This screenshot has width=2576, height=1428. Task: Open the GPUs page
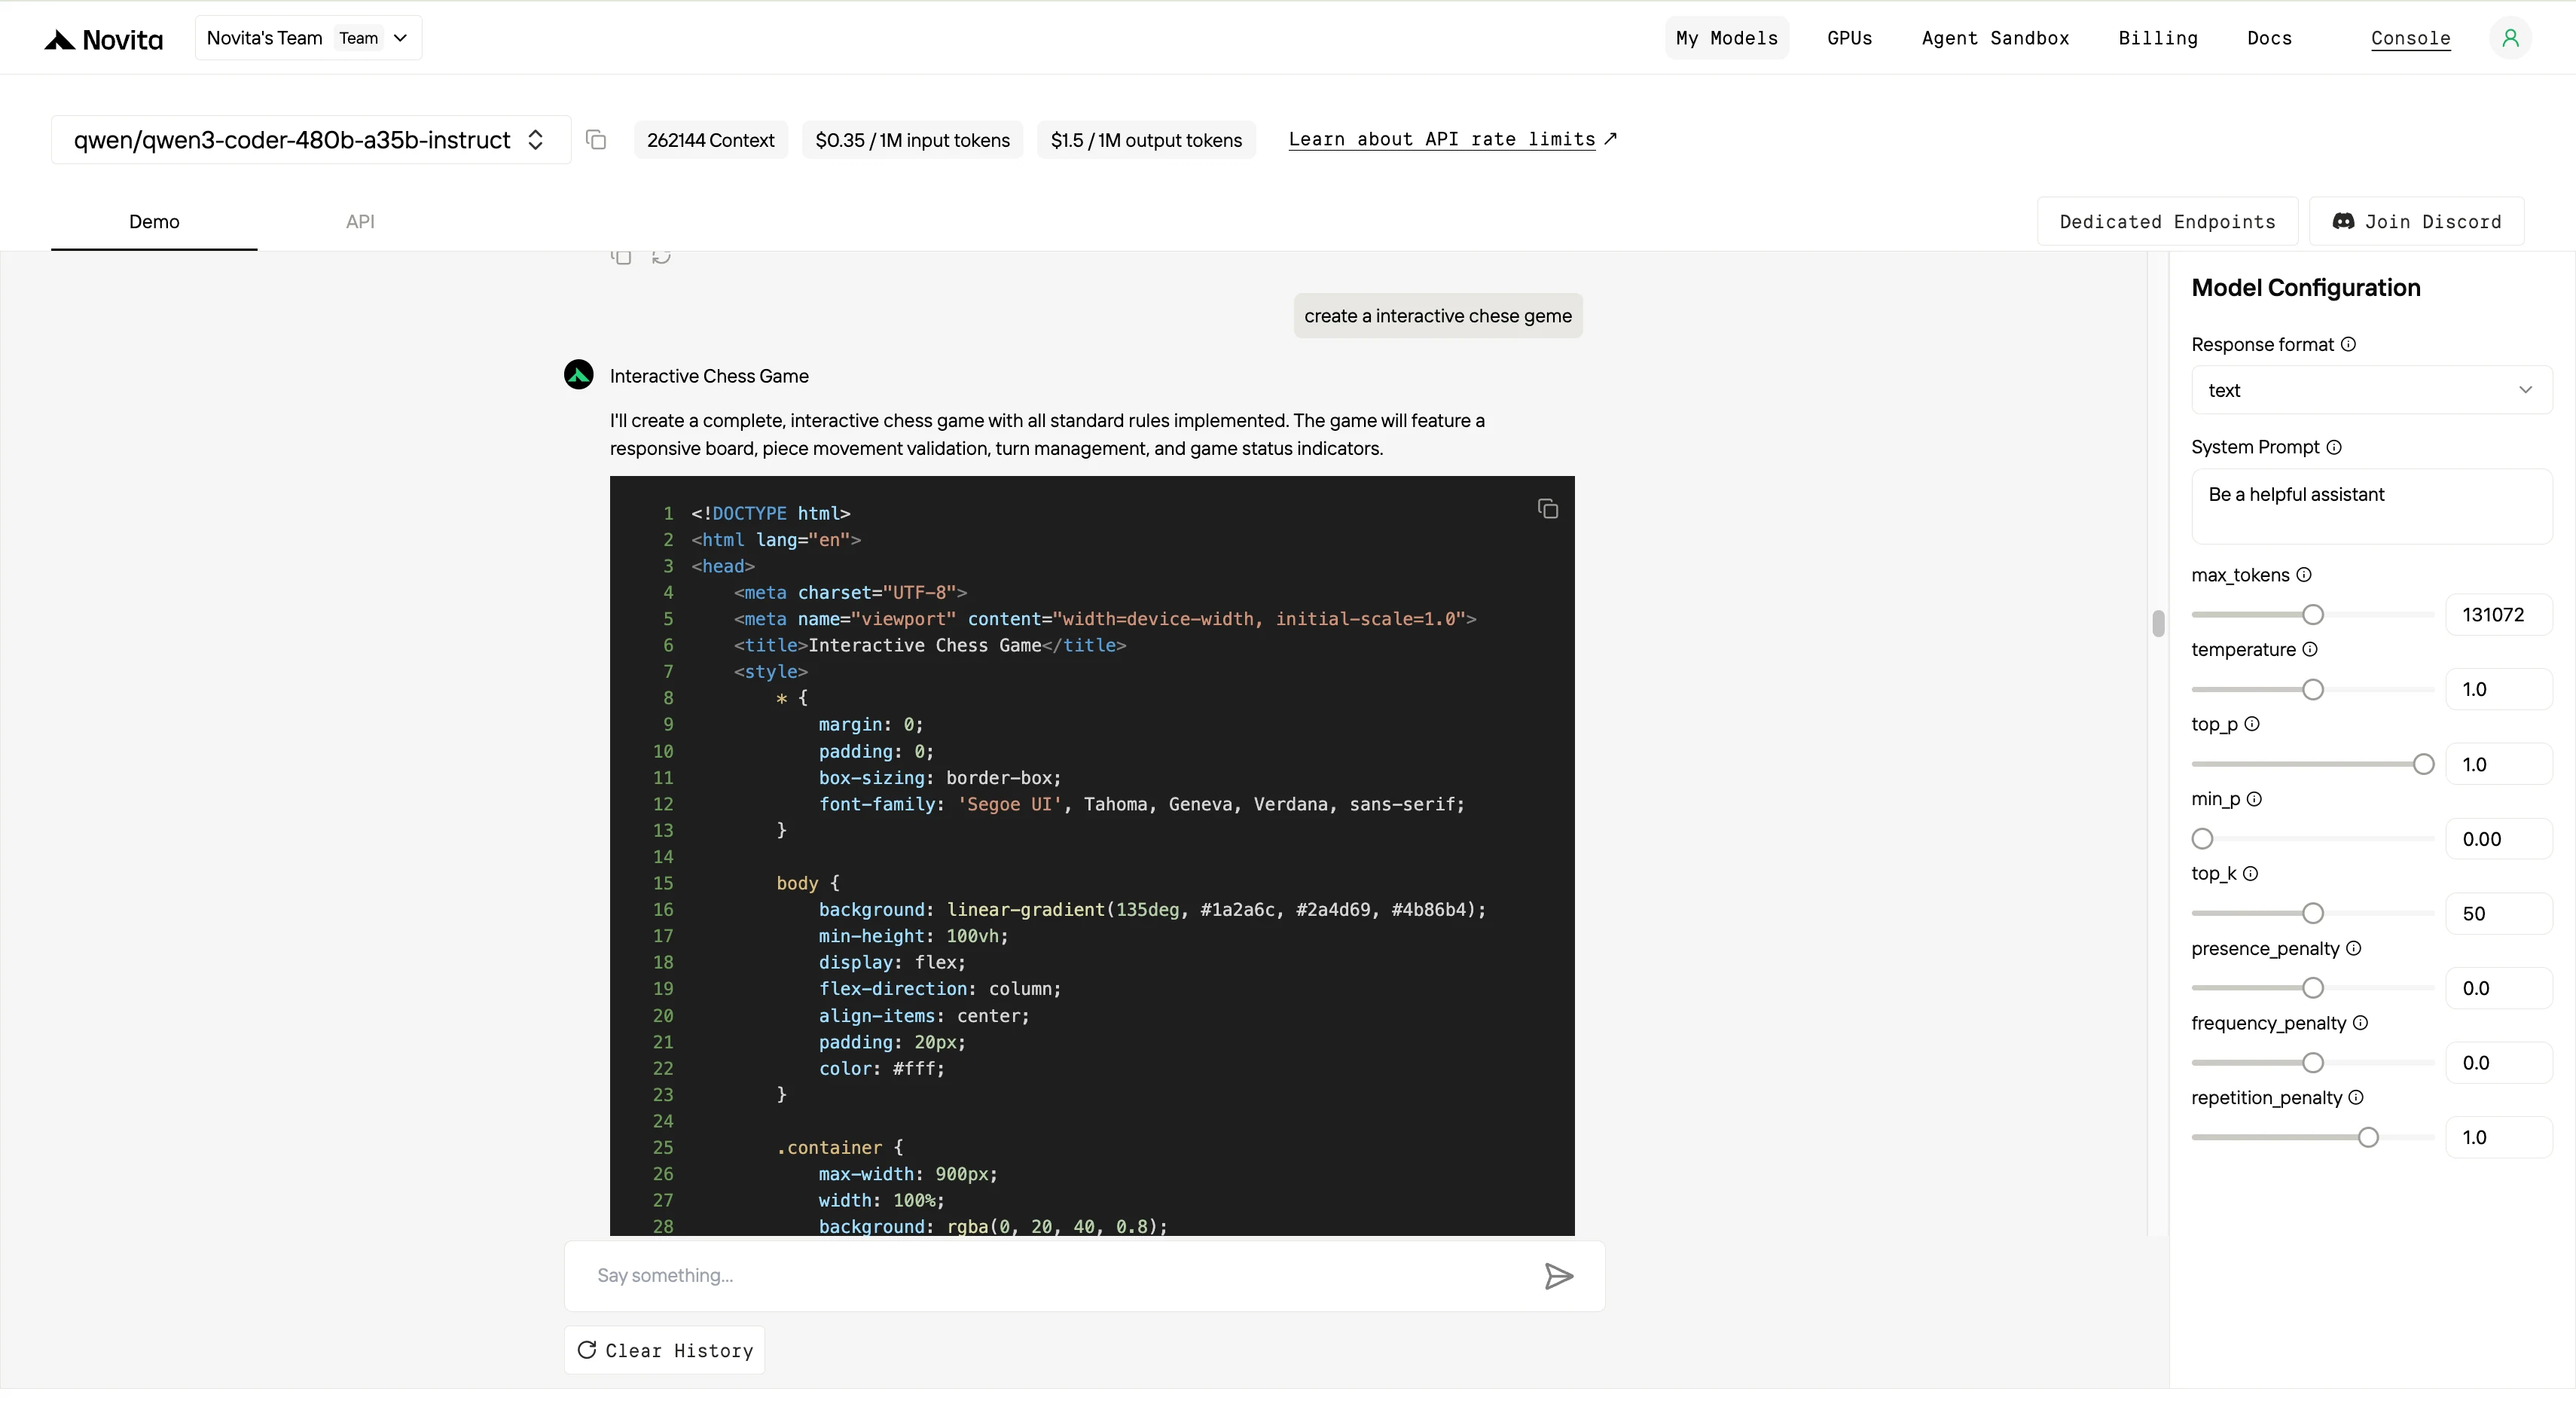tap(1849, 38)
